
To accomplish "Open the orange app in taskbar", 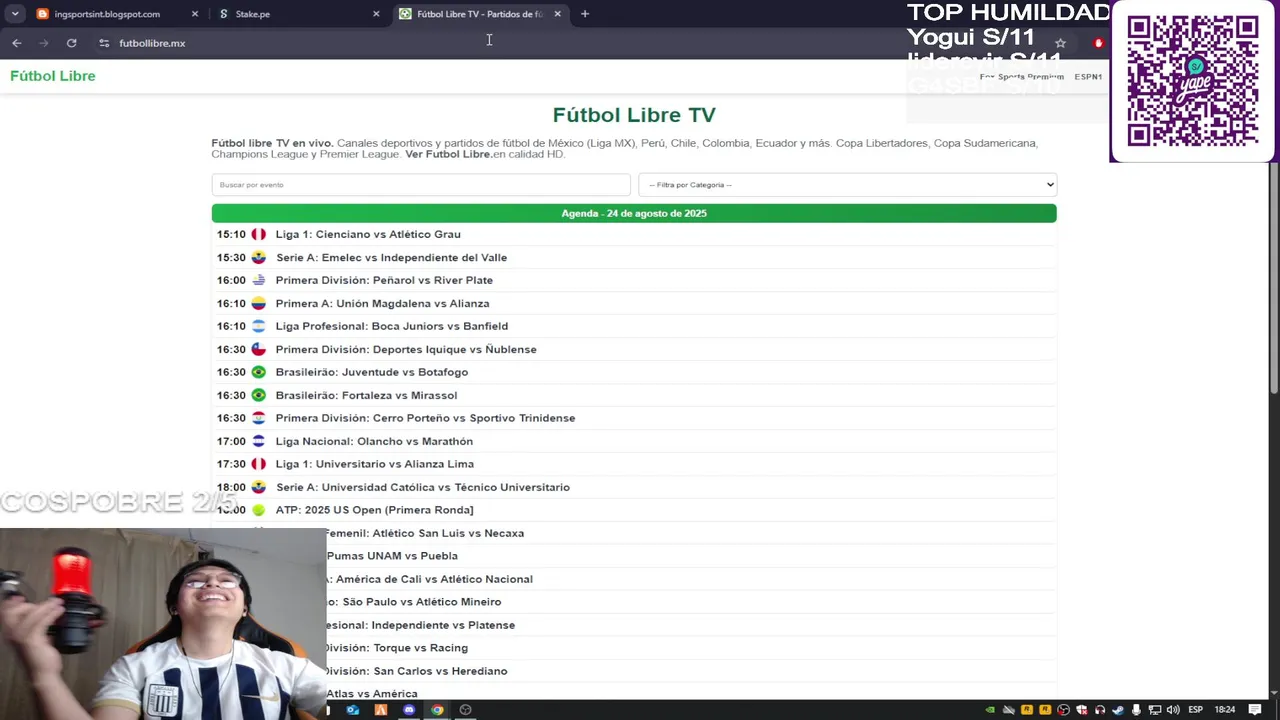I will coord(381,710).
